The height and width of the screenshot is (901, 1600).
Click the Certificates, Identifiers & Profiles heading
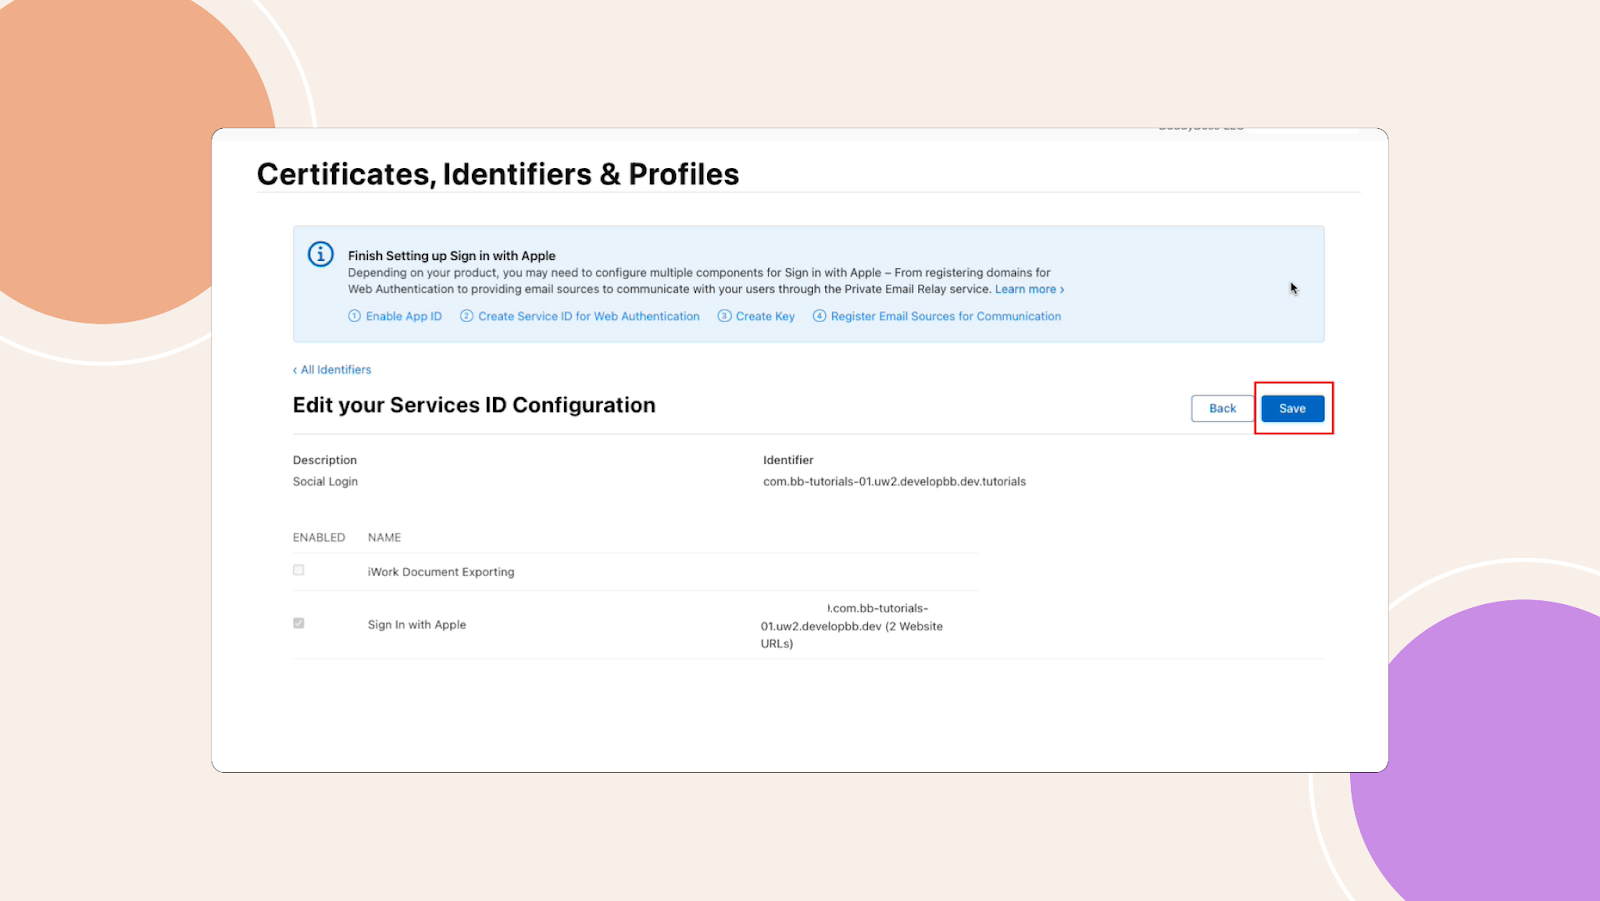pos(498,174)
